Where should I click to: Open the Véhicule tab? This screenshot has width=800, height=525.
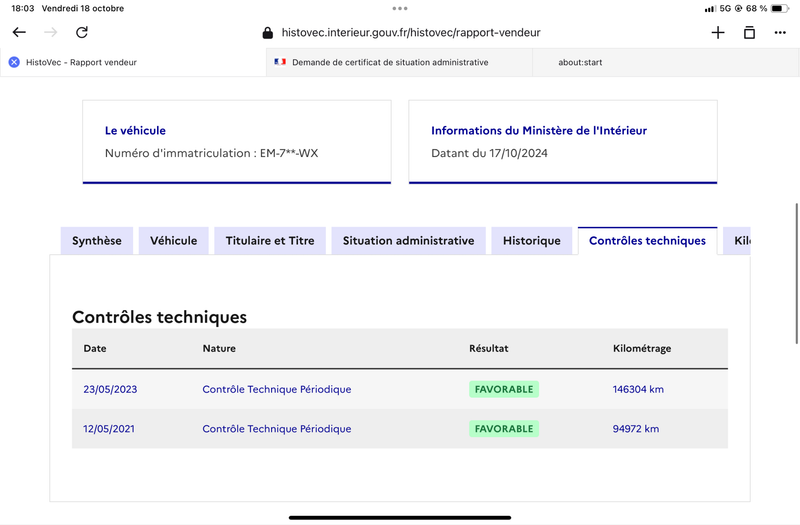point(173,241)
